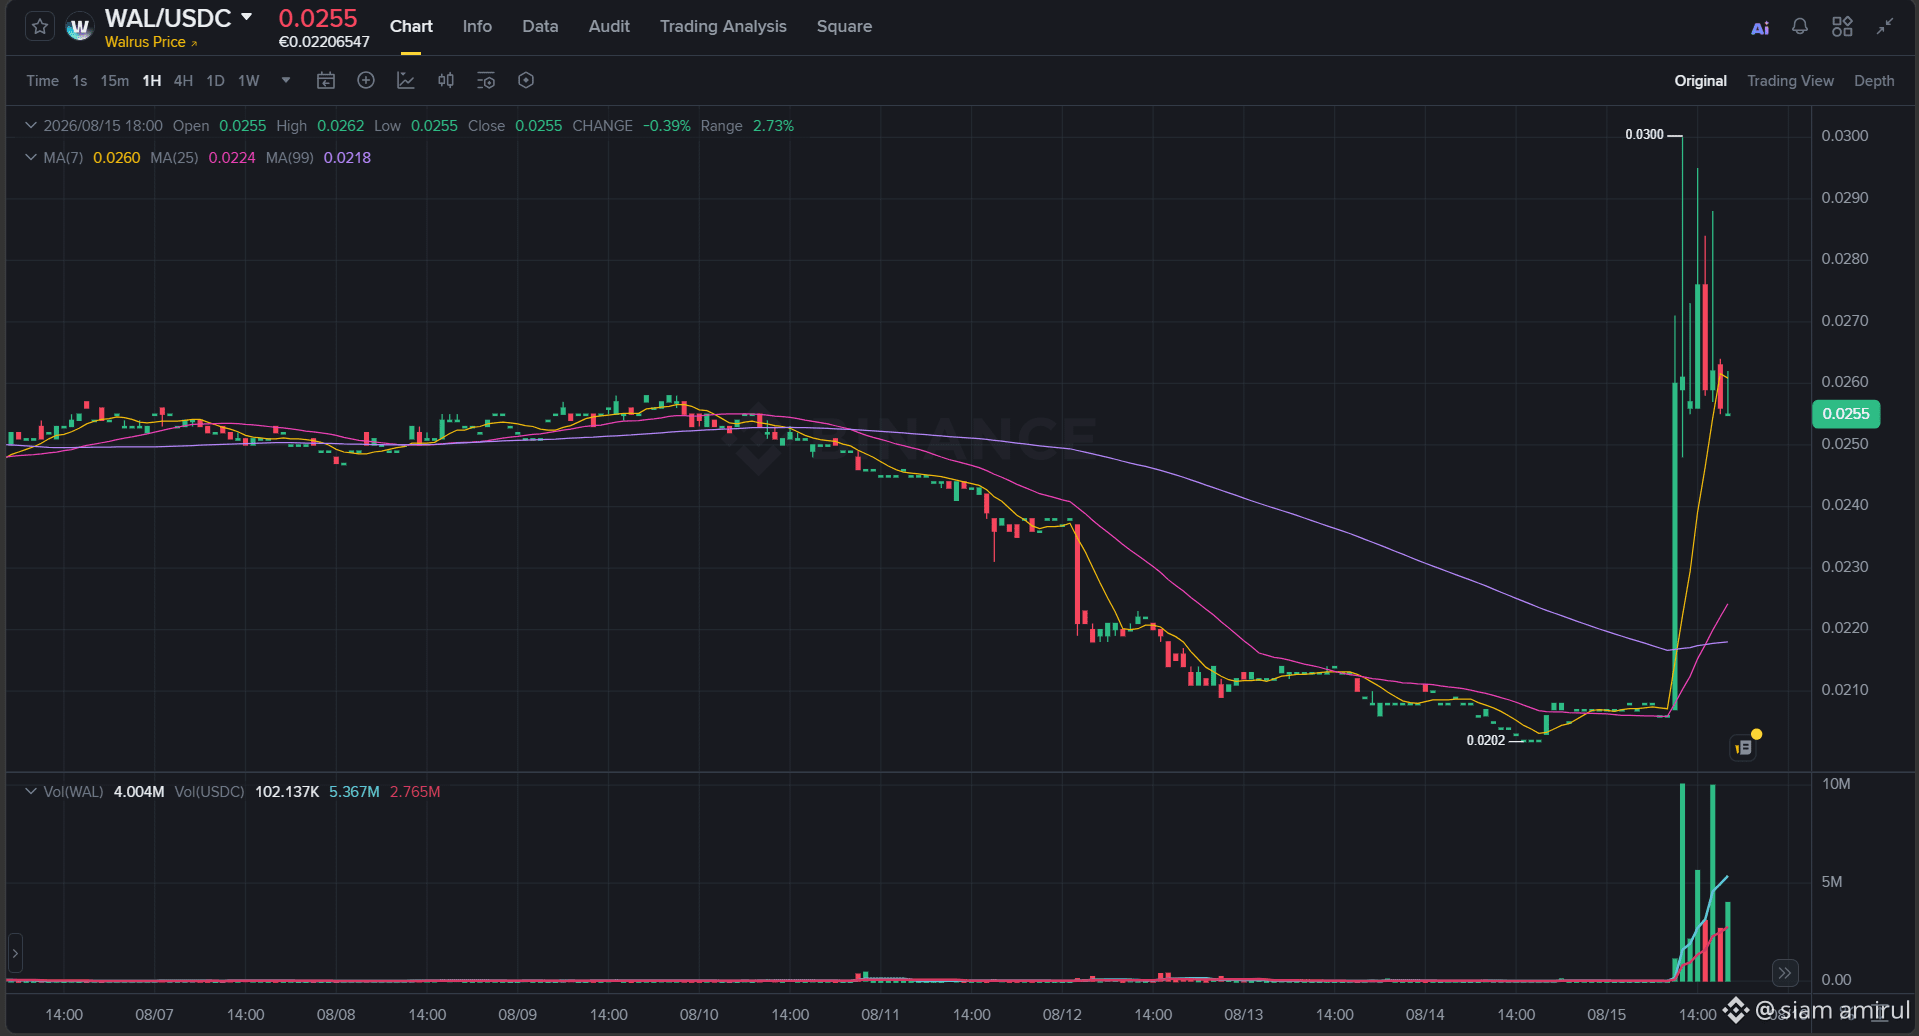Screen dimensions: 1919x1036
Task: Open the Data tab
Action: pyautogui.click(x=540, y=27)
